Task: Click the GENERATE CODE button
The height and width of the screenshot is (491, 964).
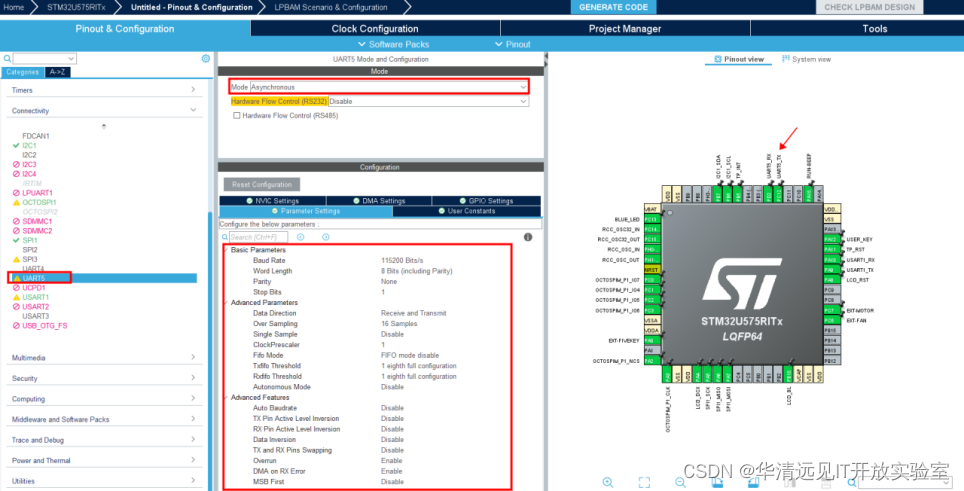Action: (x=613, y=7)
